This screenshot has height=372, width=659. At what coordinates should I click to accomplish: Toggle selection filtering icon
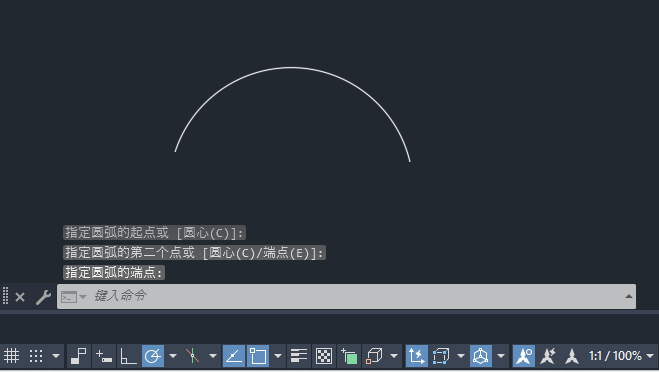(441, 356)
